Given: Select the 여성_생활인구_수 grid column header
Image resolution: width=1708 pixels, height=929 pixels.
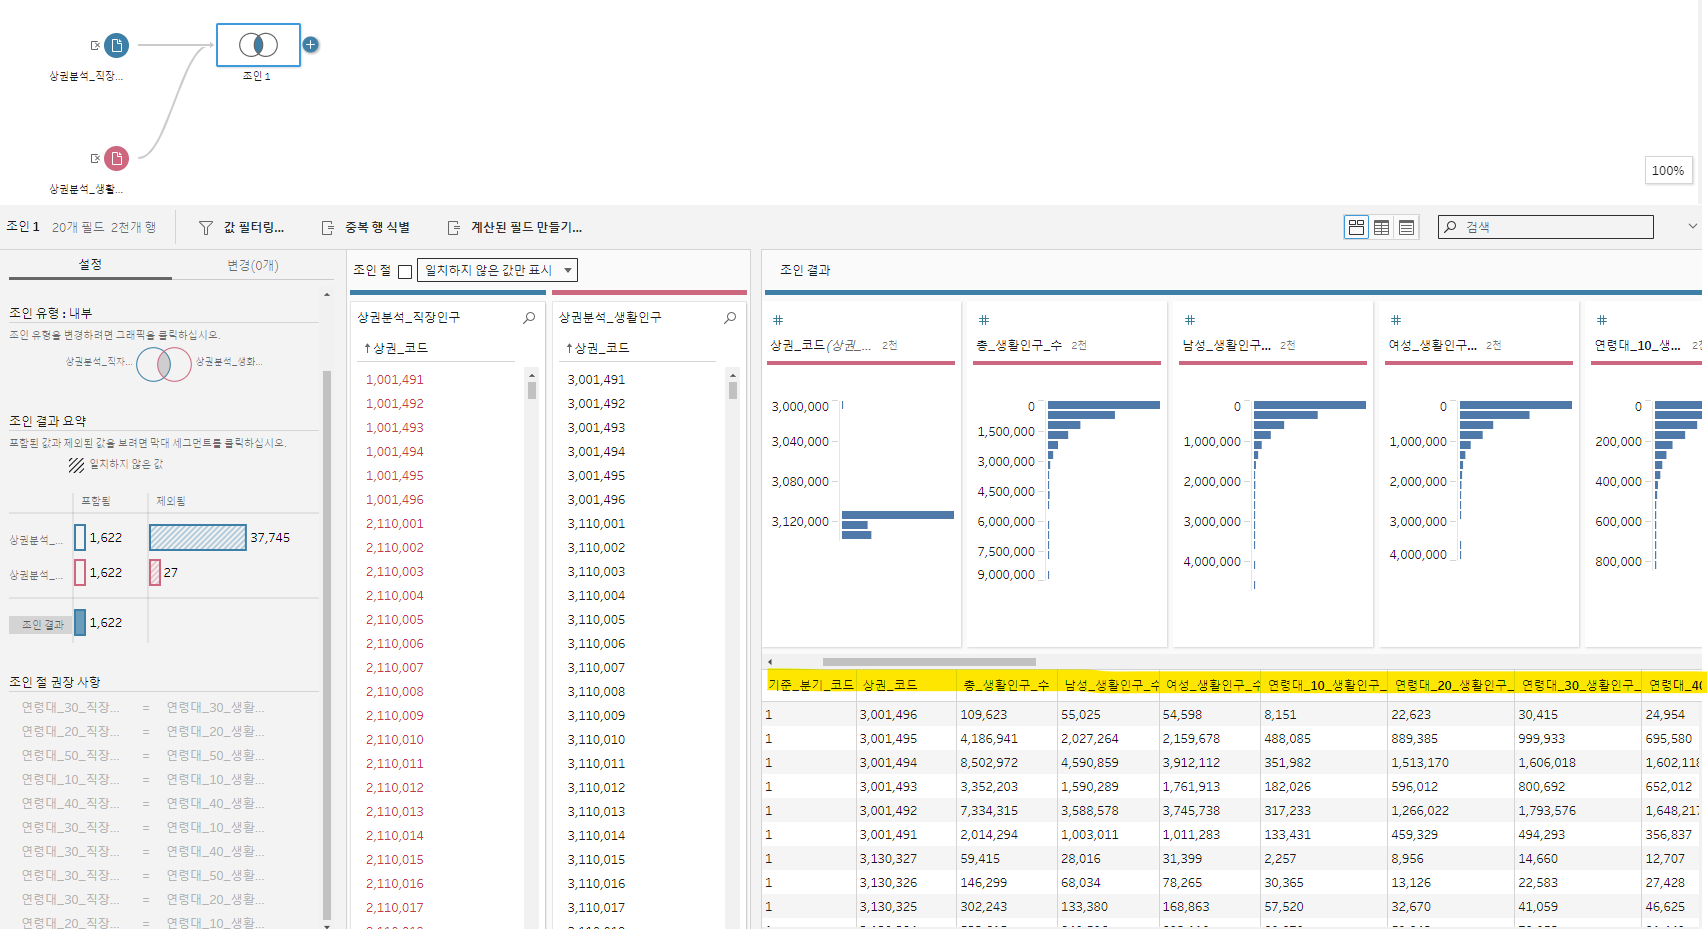Looking at the screenshot, I should [1211, 684].
